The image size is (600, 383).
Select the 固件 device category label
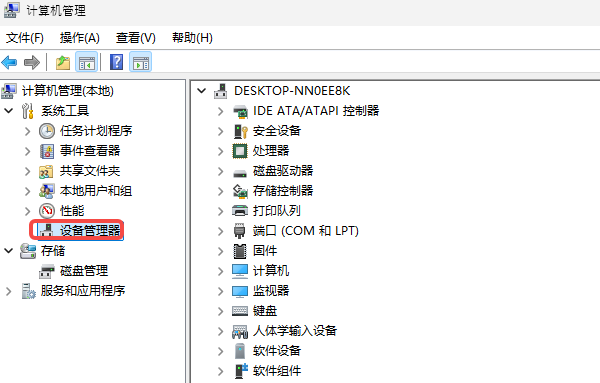pos(265,251)
